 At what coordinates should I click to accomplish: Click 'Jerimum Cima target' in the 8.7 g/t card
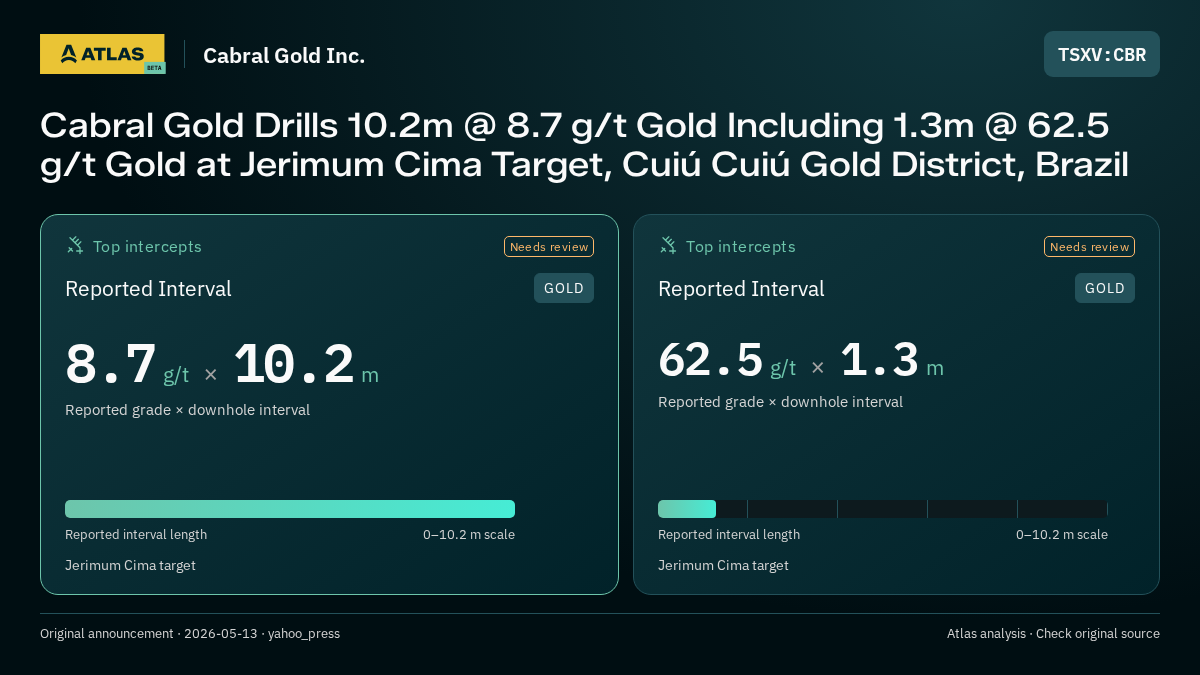(130, 566)
